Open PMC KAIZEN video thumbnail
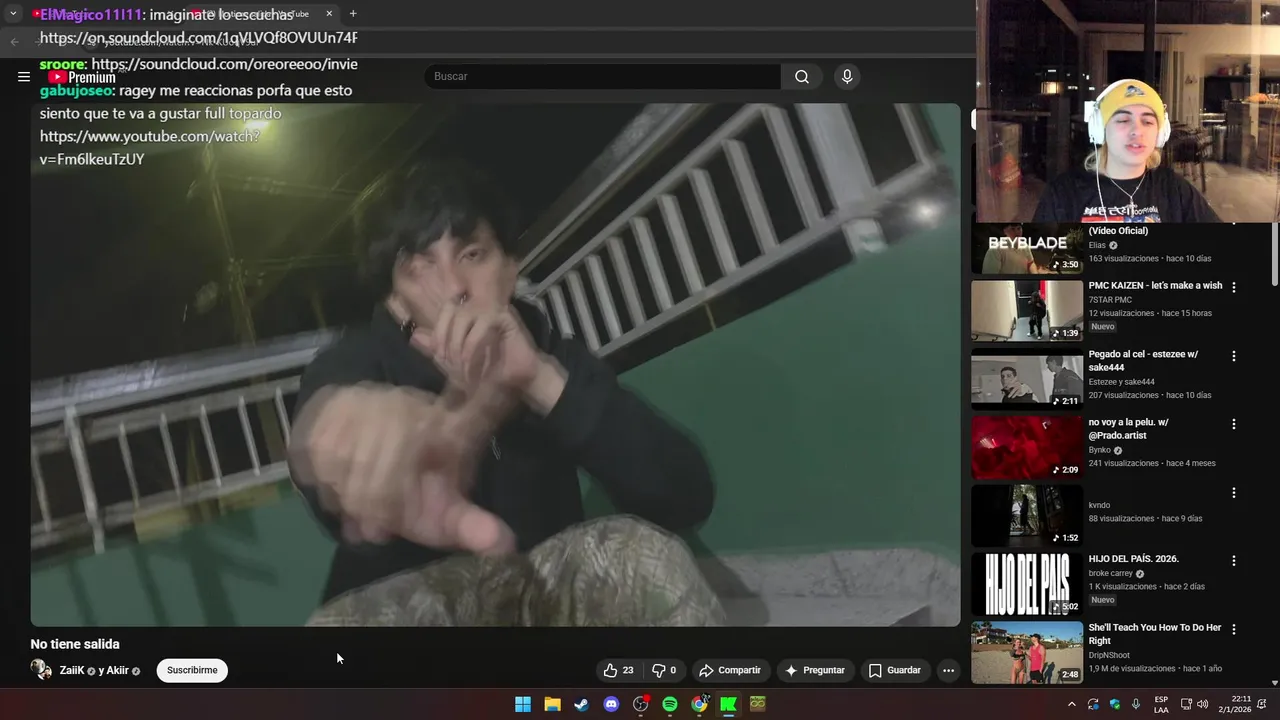 [1027, 310]
